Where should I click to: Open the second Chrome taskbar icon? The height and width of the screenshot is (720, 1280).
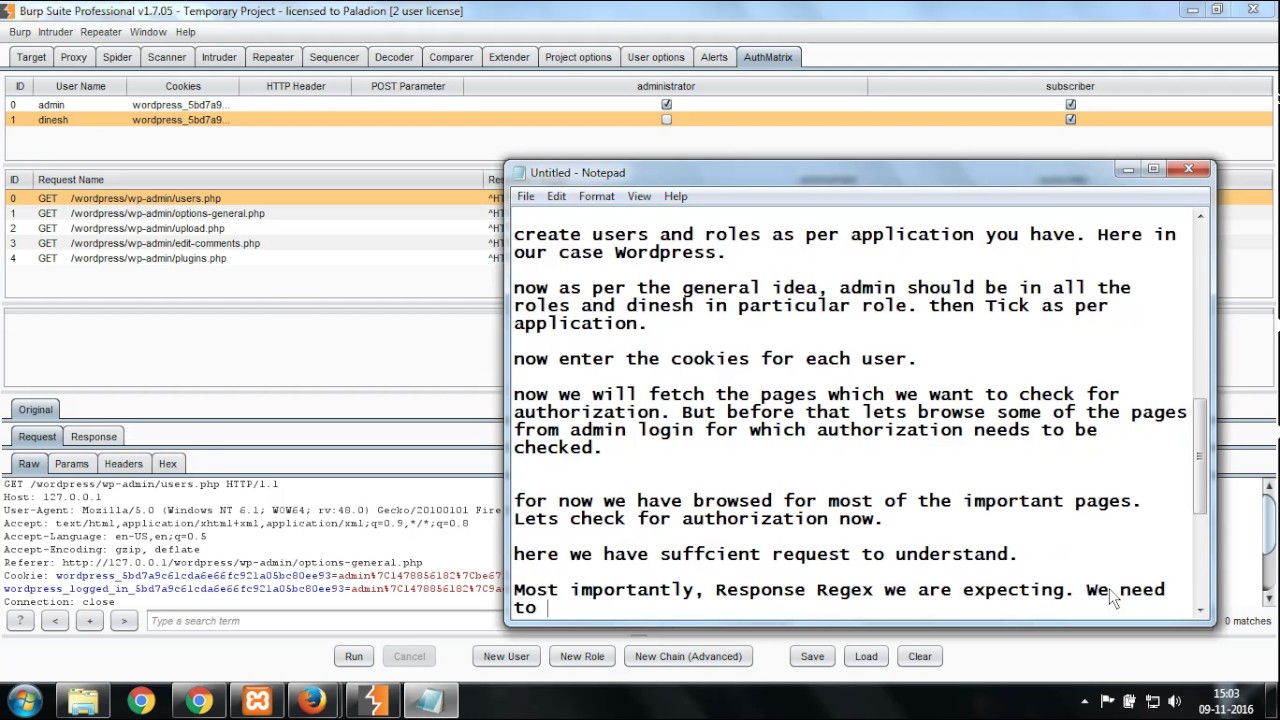[199, 701]
